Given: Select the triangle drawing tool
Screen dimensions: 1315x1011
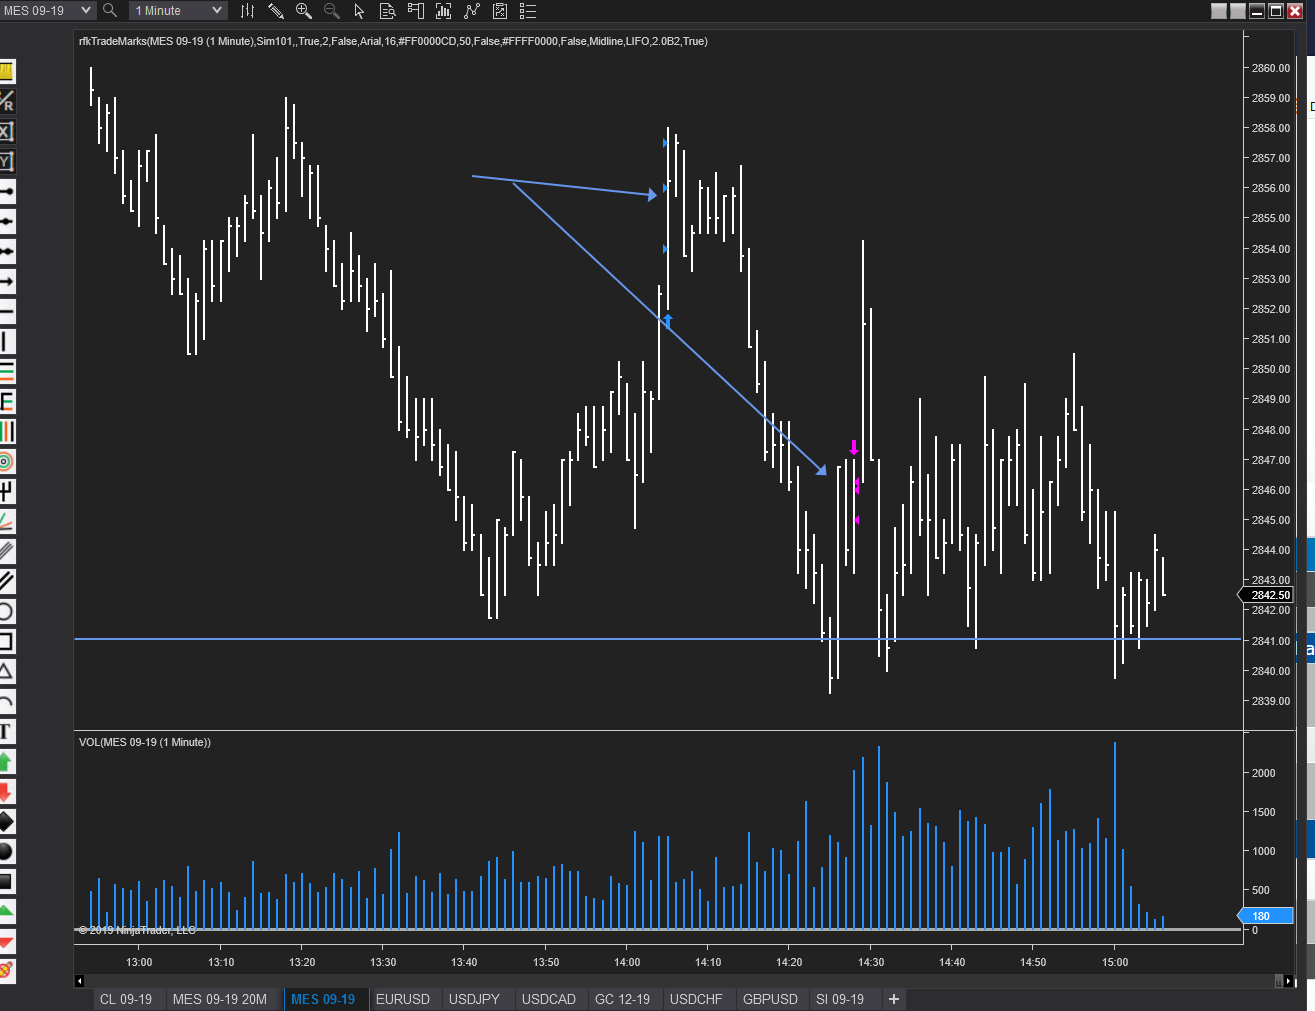Looking at the screenshot, I should [x=6, y=671].
